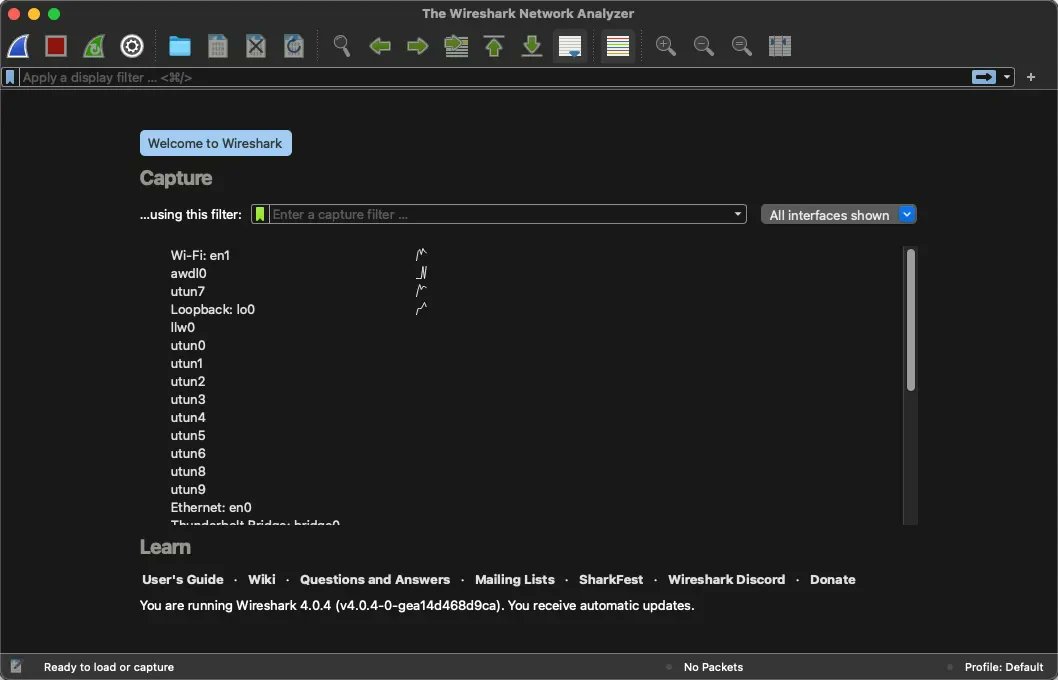The height and width of the screenshot is (680, 1058).
Task: Open User's Guide link
Action: [183, 579]
